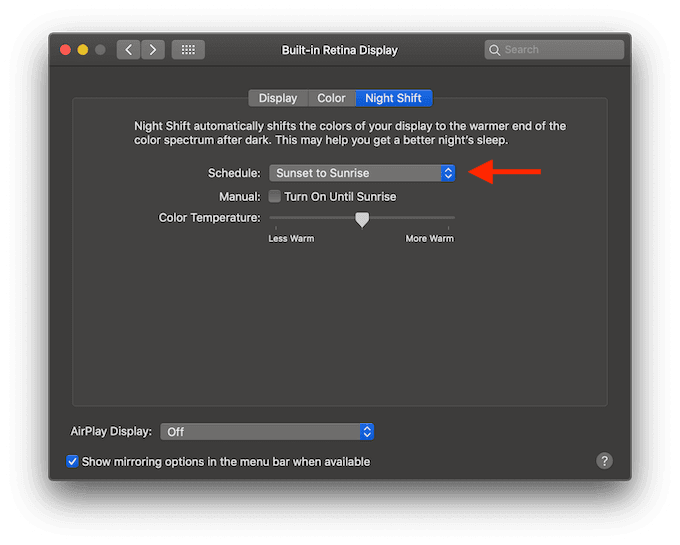Click the Schedule popup blue arrows

pyautogui.click(x=448, y=173)
